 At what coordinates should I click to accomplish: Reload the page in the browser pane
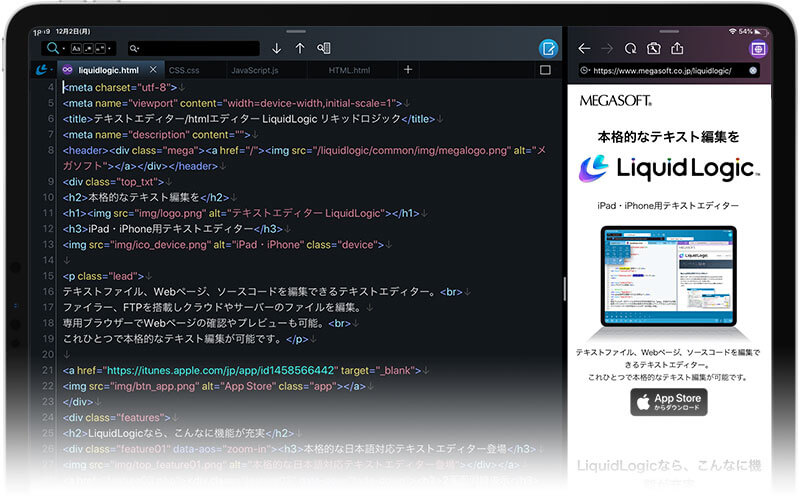630,48
